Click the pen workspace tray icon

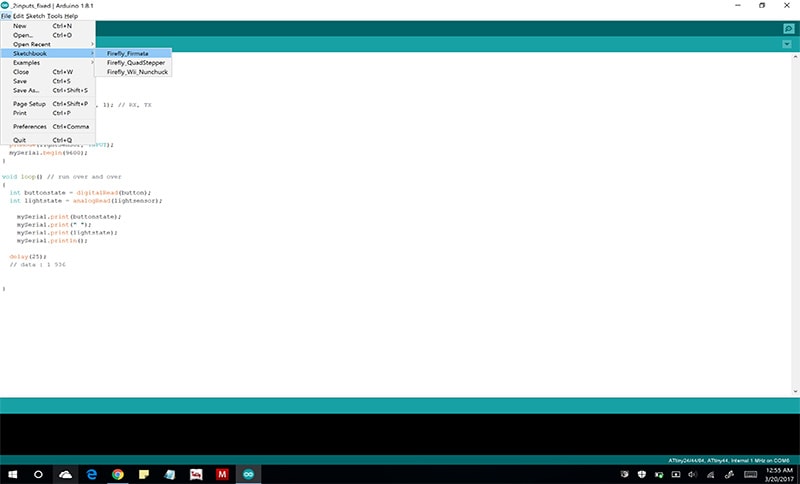tap(730, 474)
